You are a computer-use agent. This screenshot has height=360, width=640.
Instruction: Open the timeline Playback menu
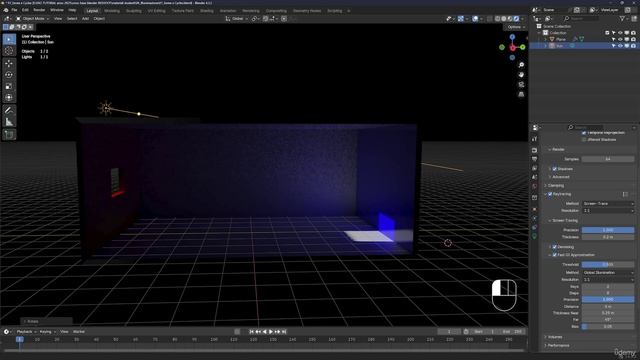pyautogui.click(x=26, y=332)
